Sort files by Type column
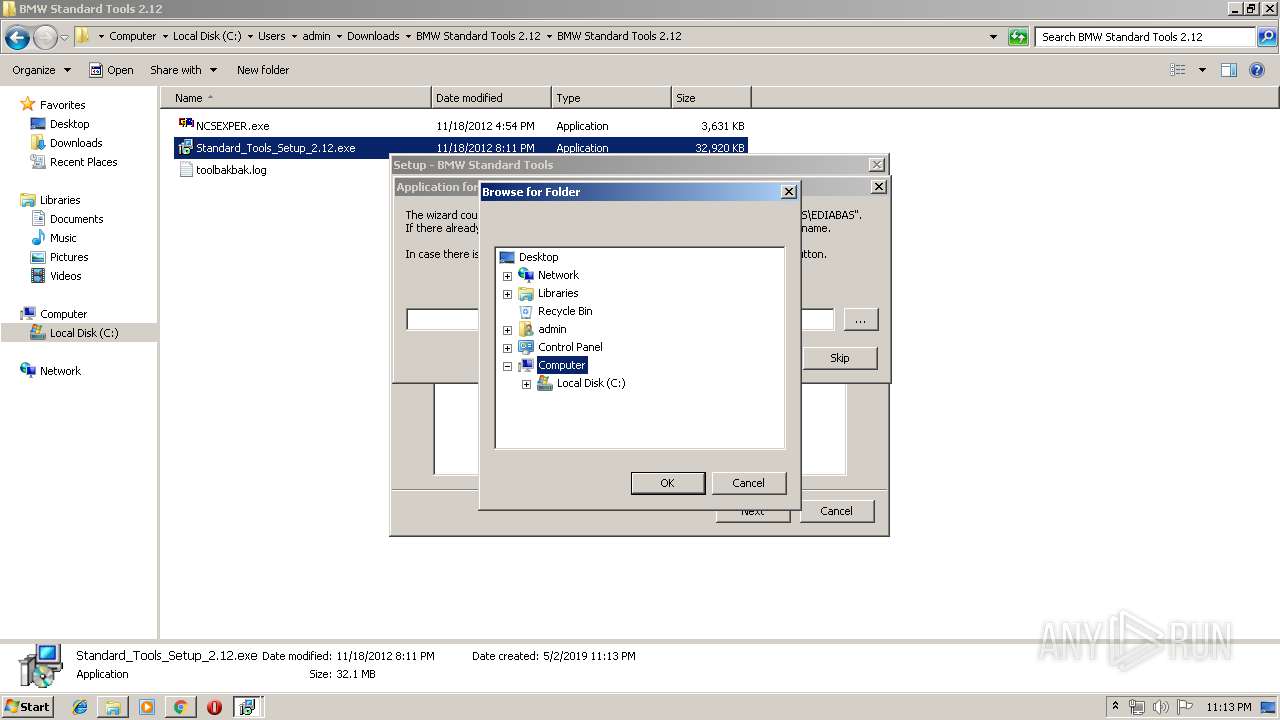The image size is (1280, 720). (x=611, y=98)
